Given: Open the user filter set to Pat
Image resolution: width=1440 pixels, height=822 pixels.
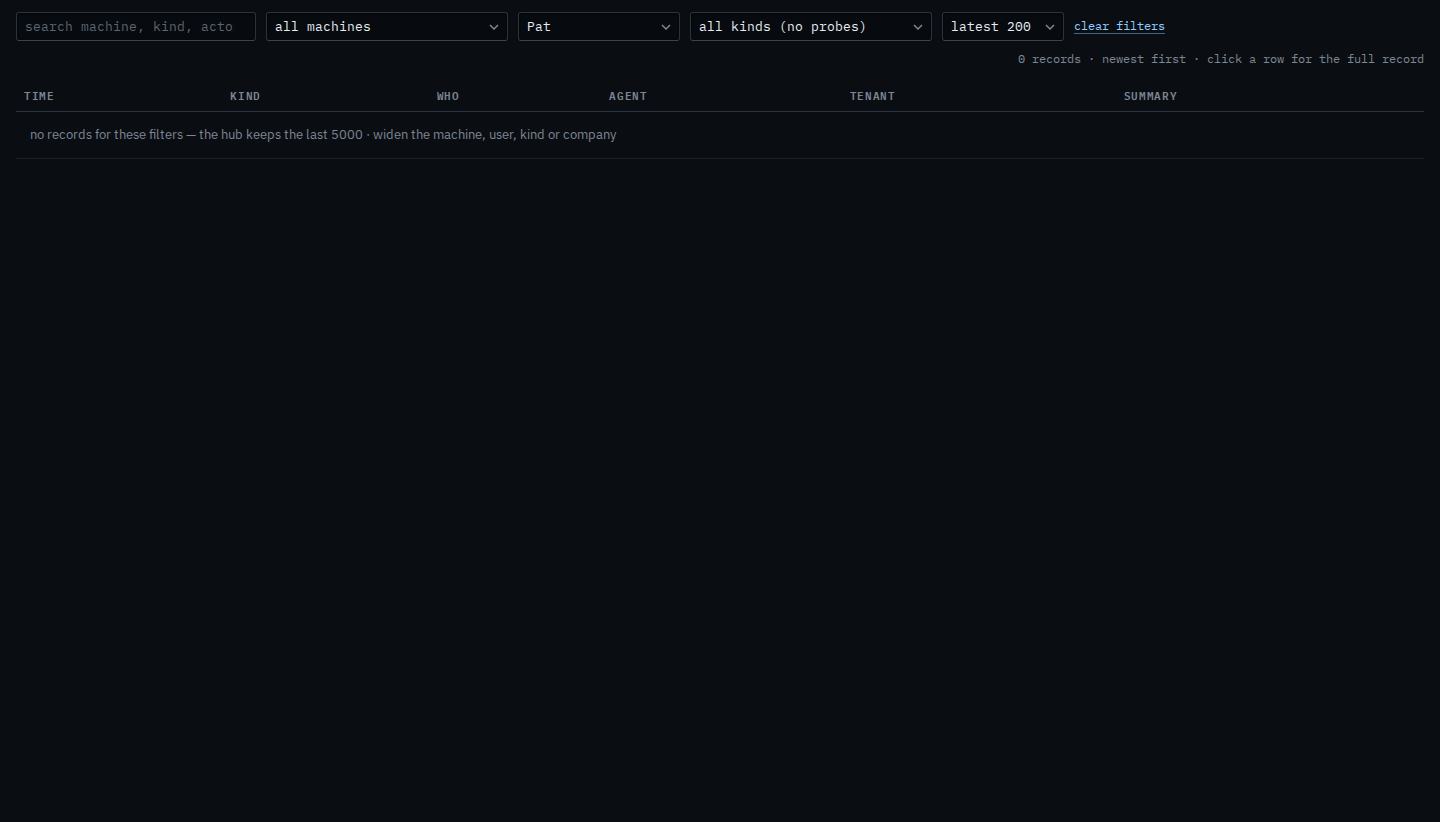Looking at the screenshot, I should click(599, 26).
